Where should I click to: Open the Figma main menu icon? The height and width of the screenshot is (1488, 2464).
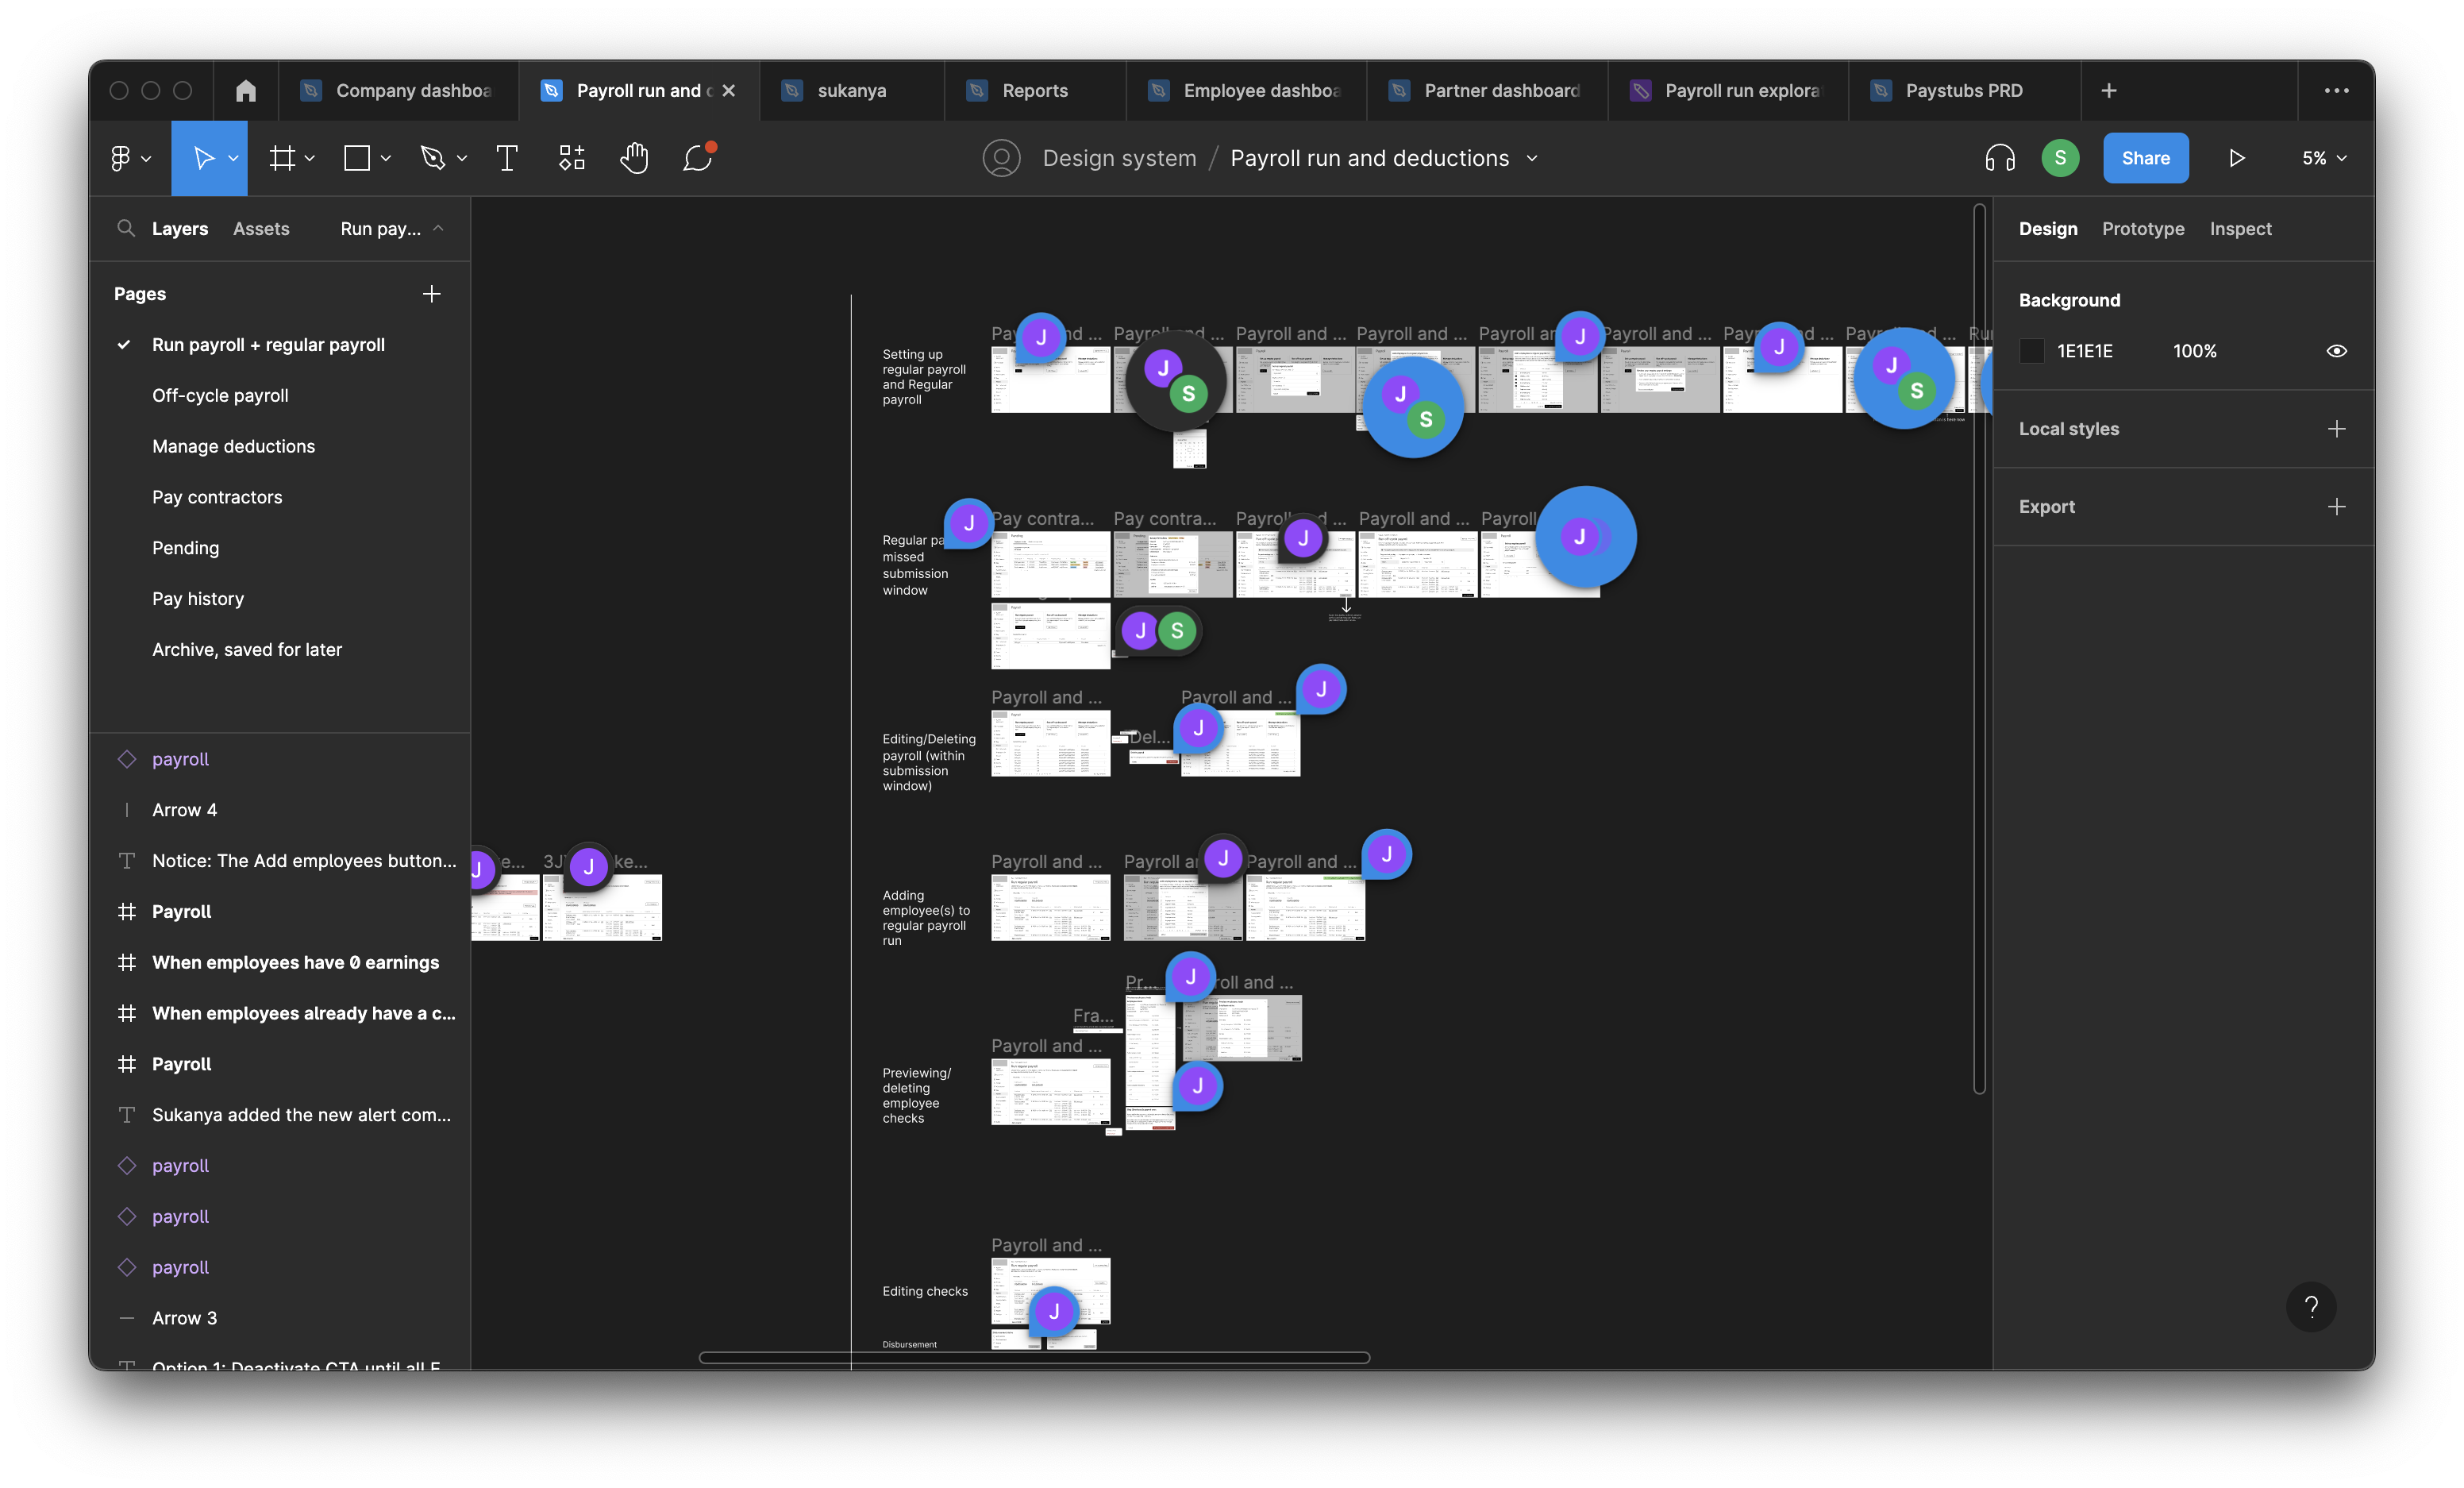pyautogui.click(x=120, y=158)
